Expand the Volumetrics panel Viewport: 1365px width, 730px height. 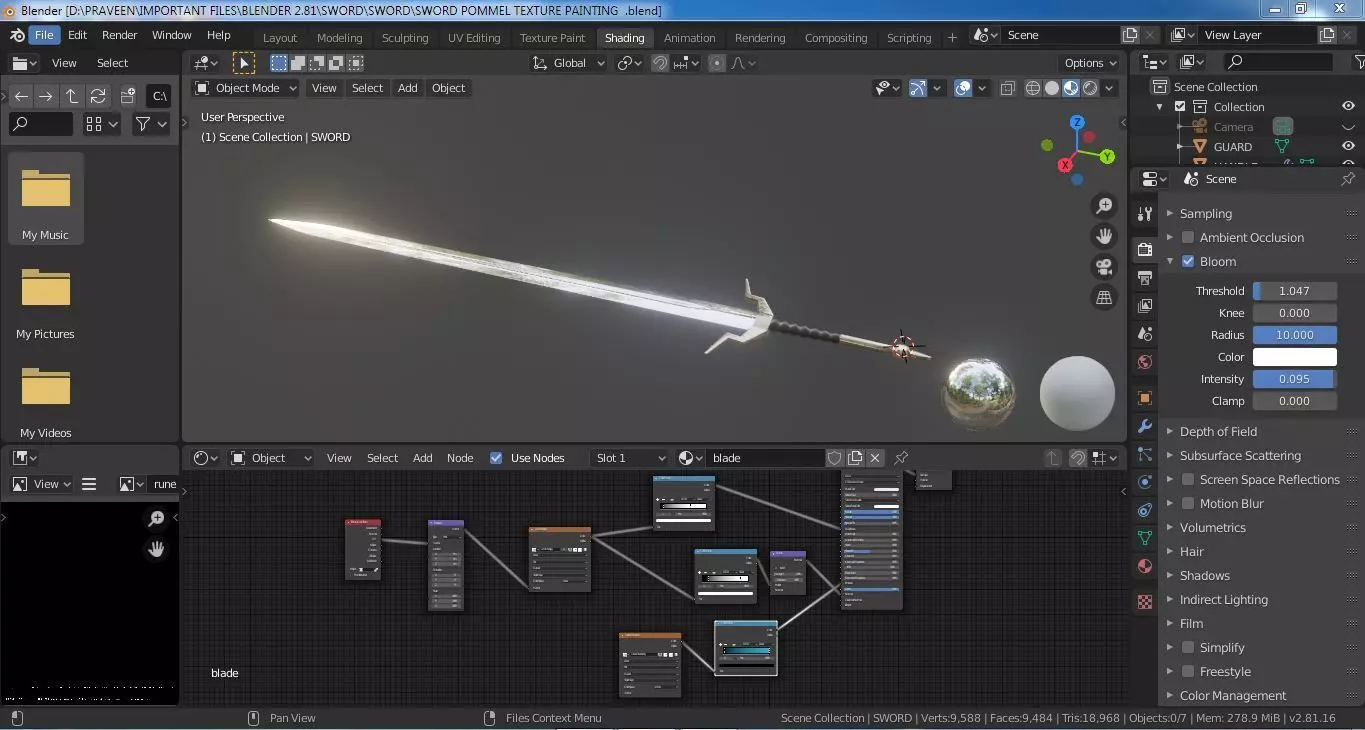click(x=1212, y=528)
